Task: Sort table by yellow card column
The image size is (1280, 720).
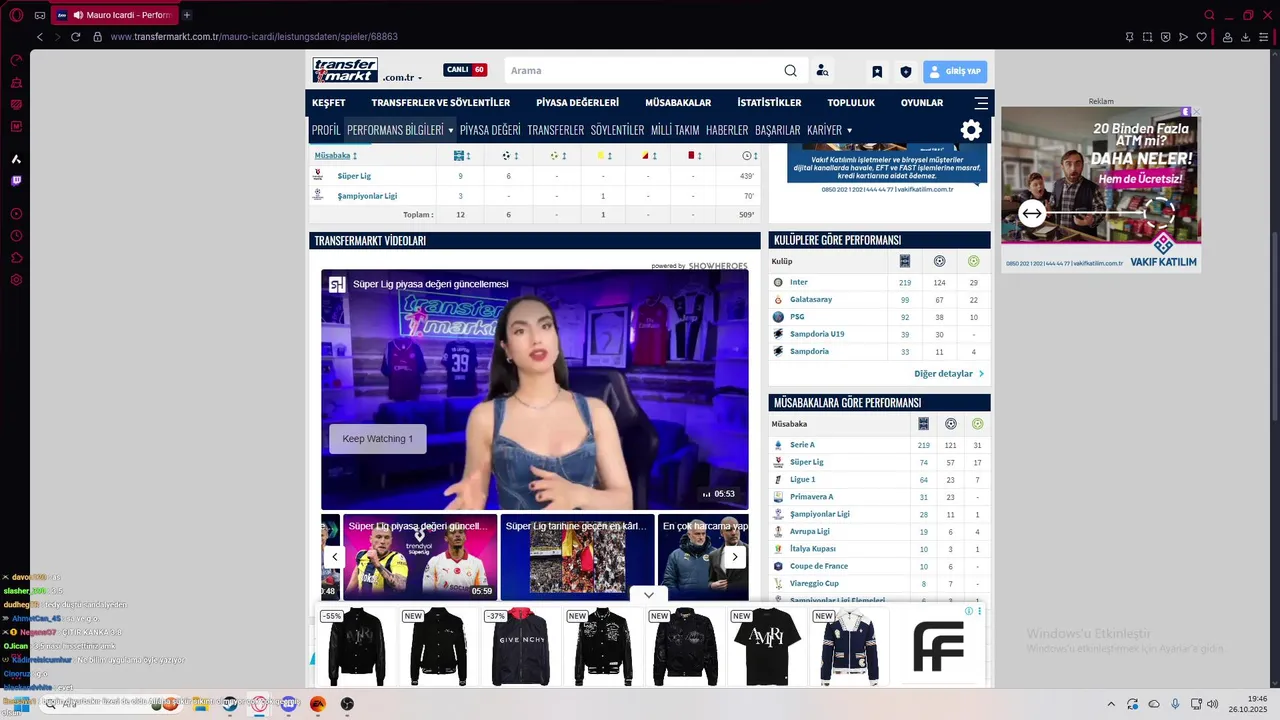Action: pyautogui.click(x=604, y=156)
